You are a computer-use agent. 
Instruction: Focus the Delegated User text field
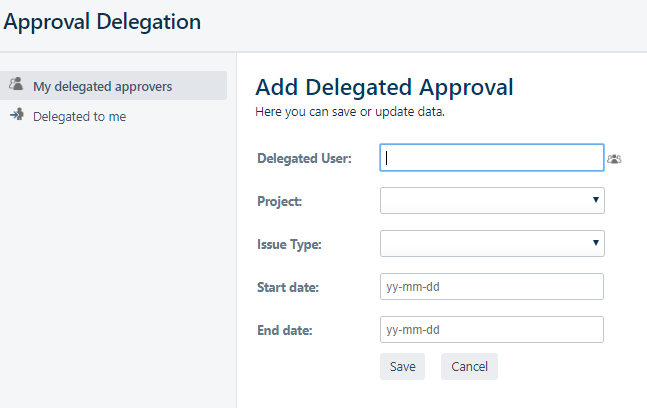(x=491, y=158)
